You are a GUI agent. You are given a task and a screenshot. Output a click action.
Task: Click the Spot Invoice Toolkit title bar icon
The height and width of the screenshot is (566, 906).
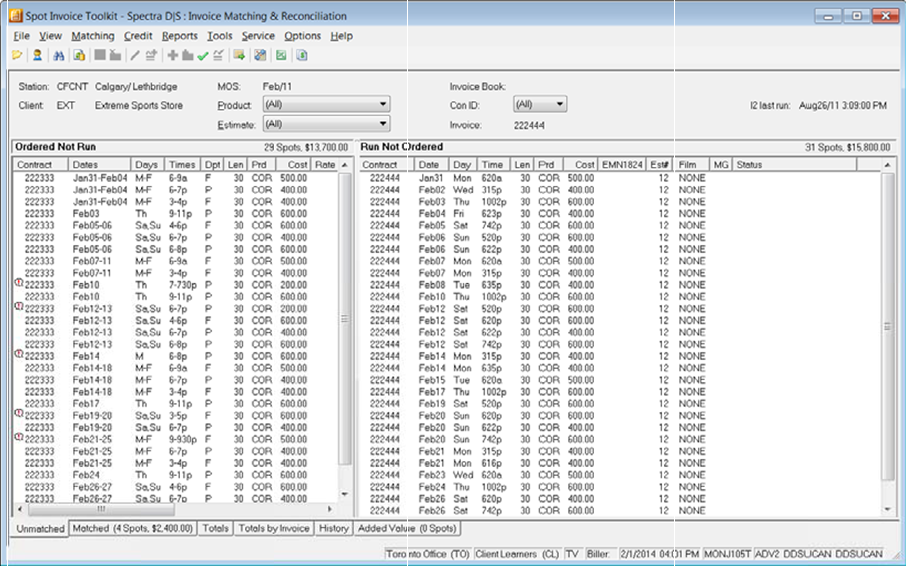tap(16, 16)
